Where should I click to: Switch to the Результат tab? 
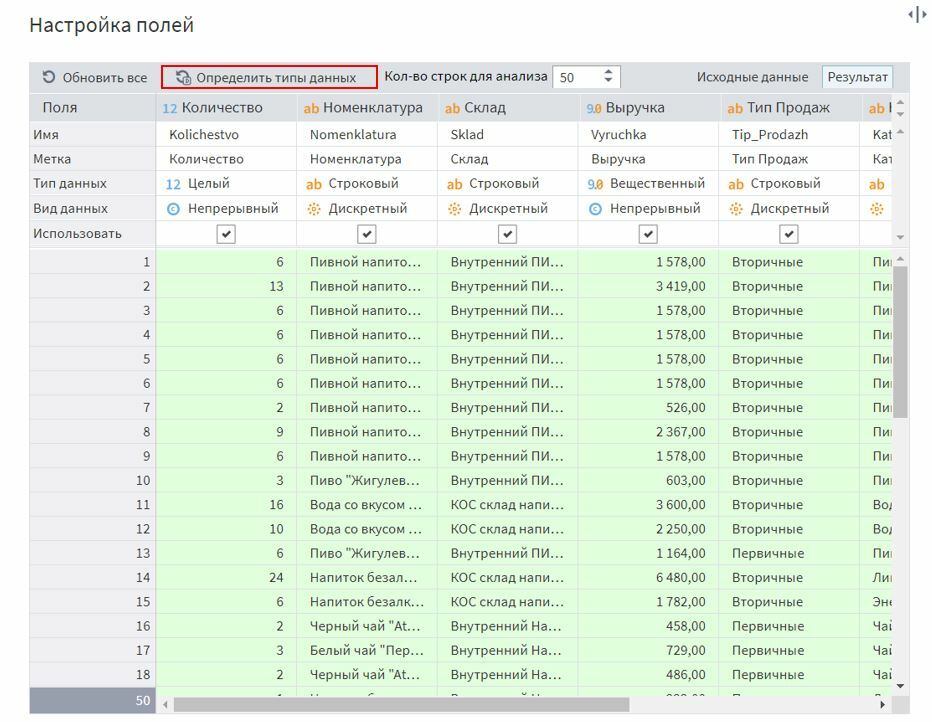857,77
